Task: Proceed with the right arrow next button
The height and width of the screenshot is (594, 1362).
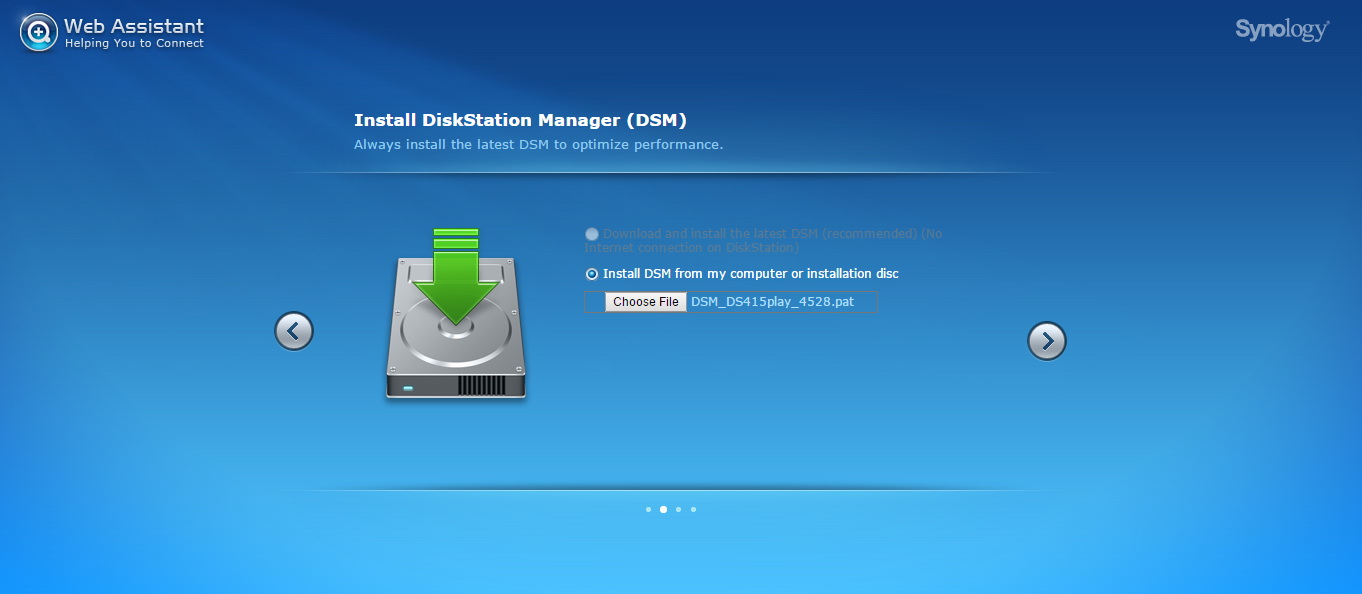Action: 1047,341
